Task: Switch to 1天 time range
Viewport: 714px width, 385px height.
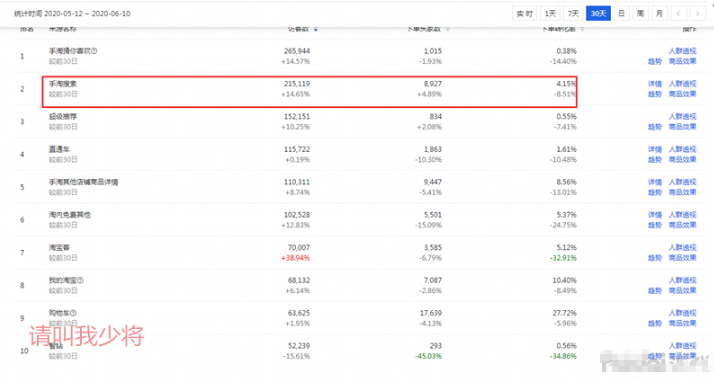Action: click(x=550, y=13)
